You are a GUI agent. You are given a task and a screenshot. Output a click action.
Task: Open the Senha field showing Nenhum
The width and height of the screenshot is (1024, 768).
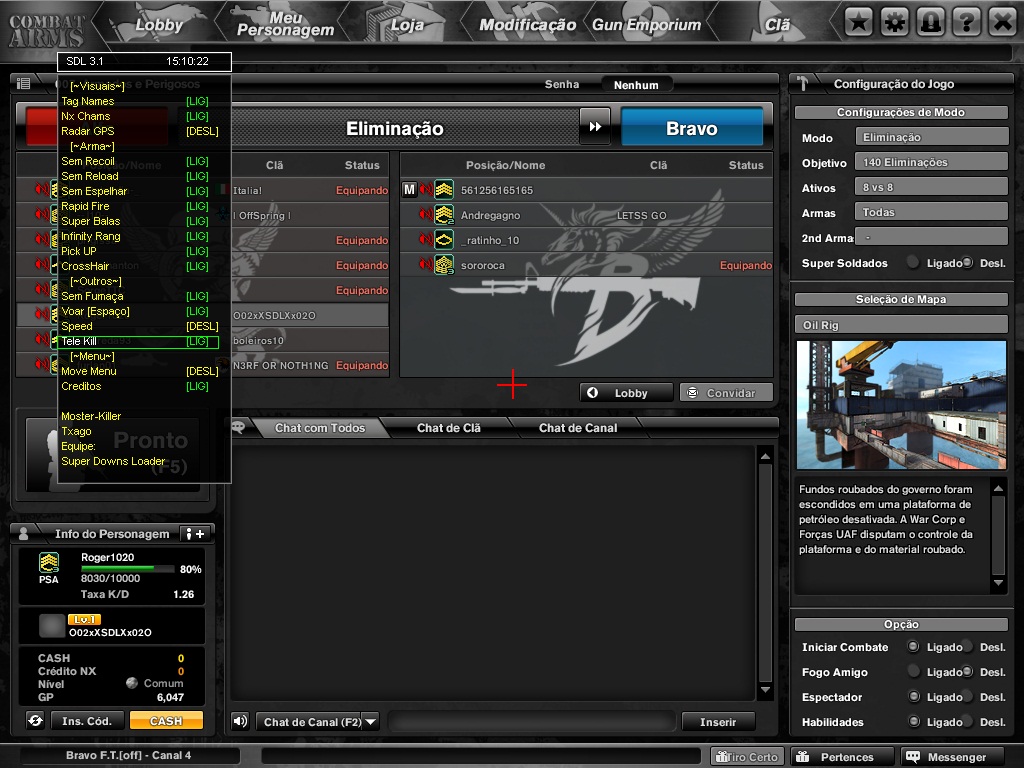coord(635,85)
